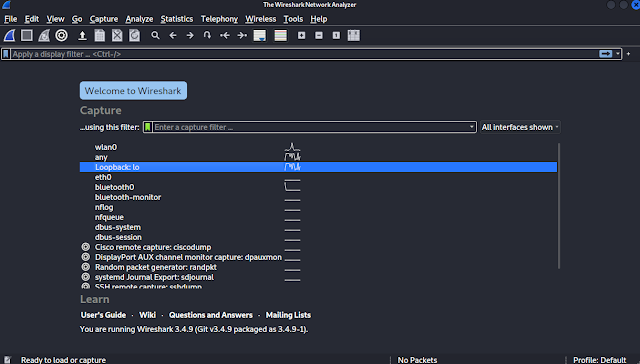The image size is (640, 364).
Task: Open the User's Guide link
Action: 103,315
